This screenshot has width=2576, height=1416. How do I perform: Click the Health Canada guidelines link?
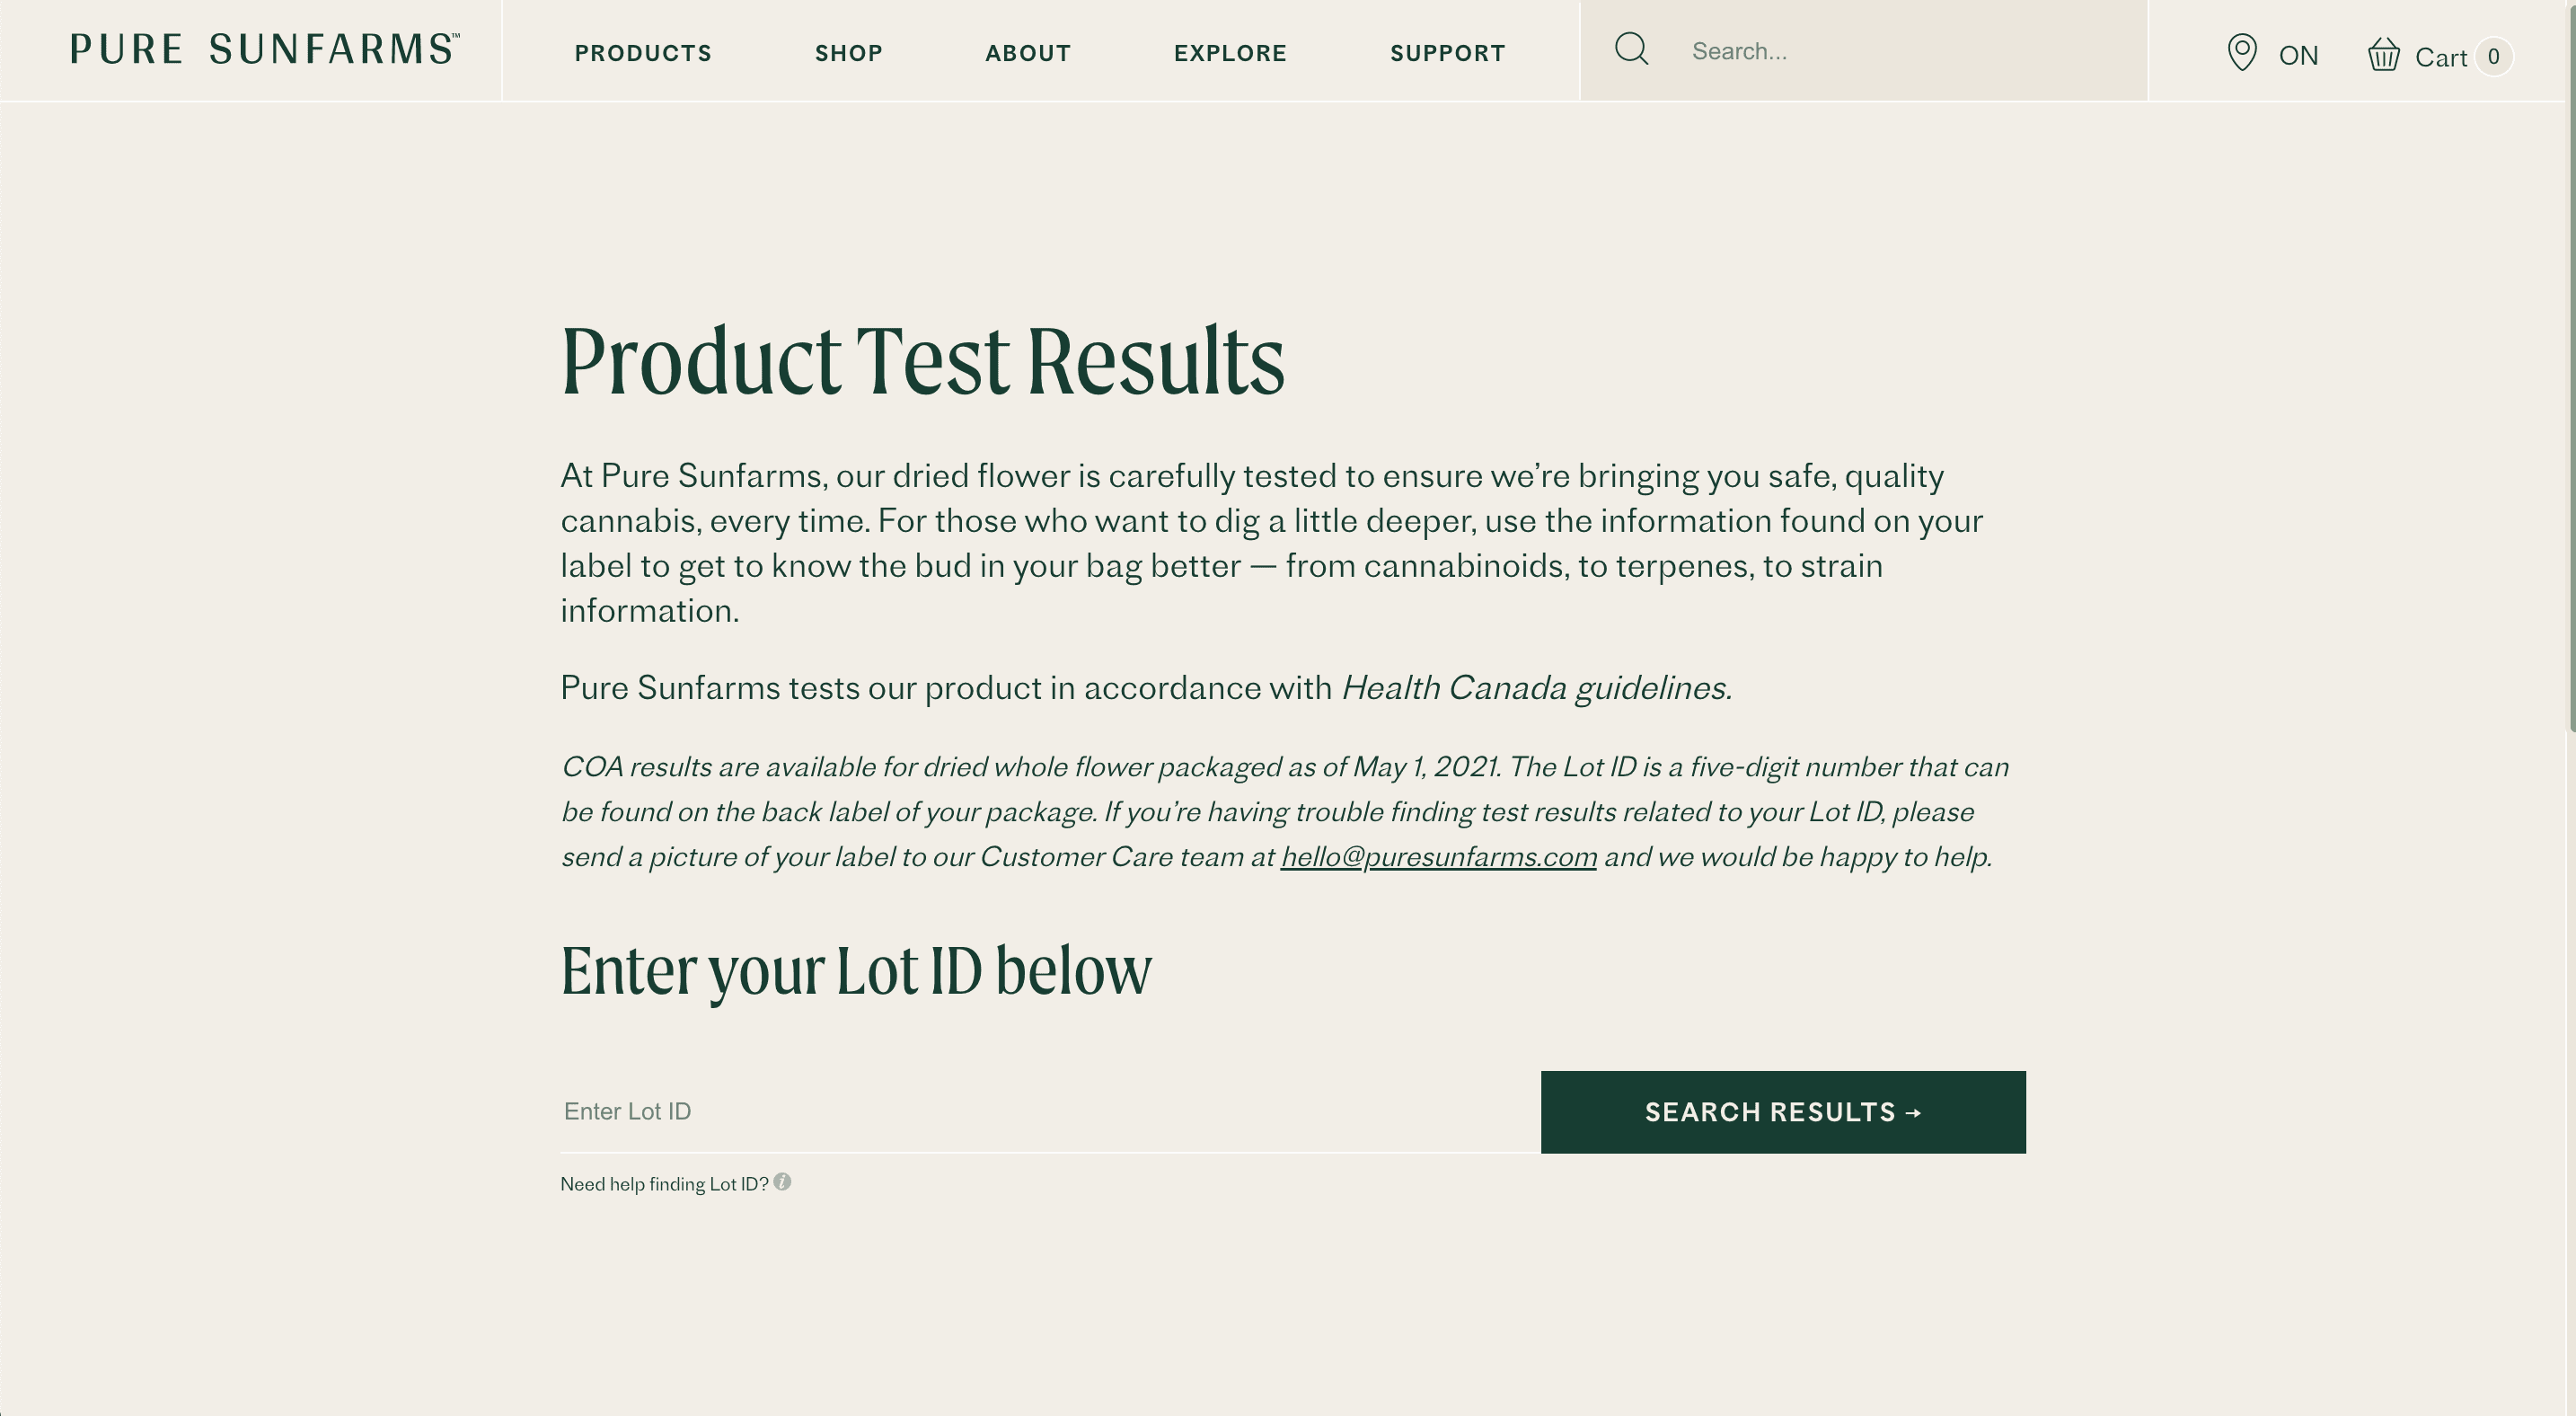1536,688
